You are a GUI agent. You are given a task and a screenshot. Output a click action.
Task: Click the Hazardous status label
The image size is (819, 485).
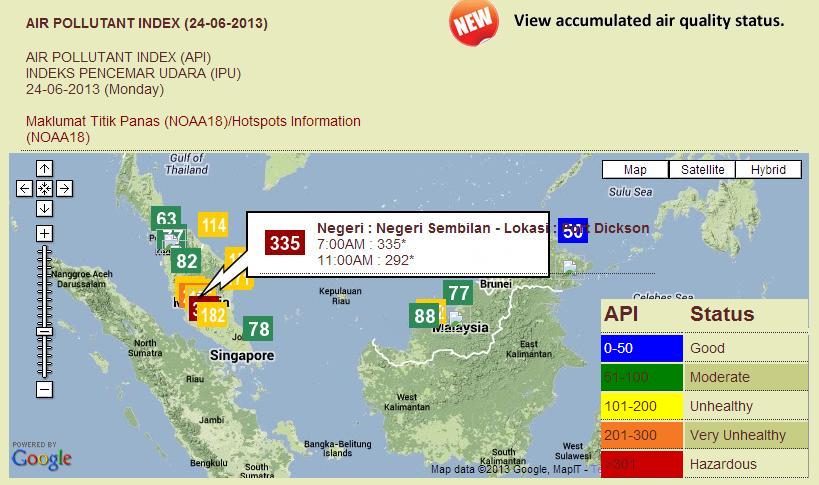pyautogui.click(x=723, y=464)
